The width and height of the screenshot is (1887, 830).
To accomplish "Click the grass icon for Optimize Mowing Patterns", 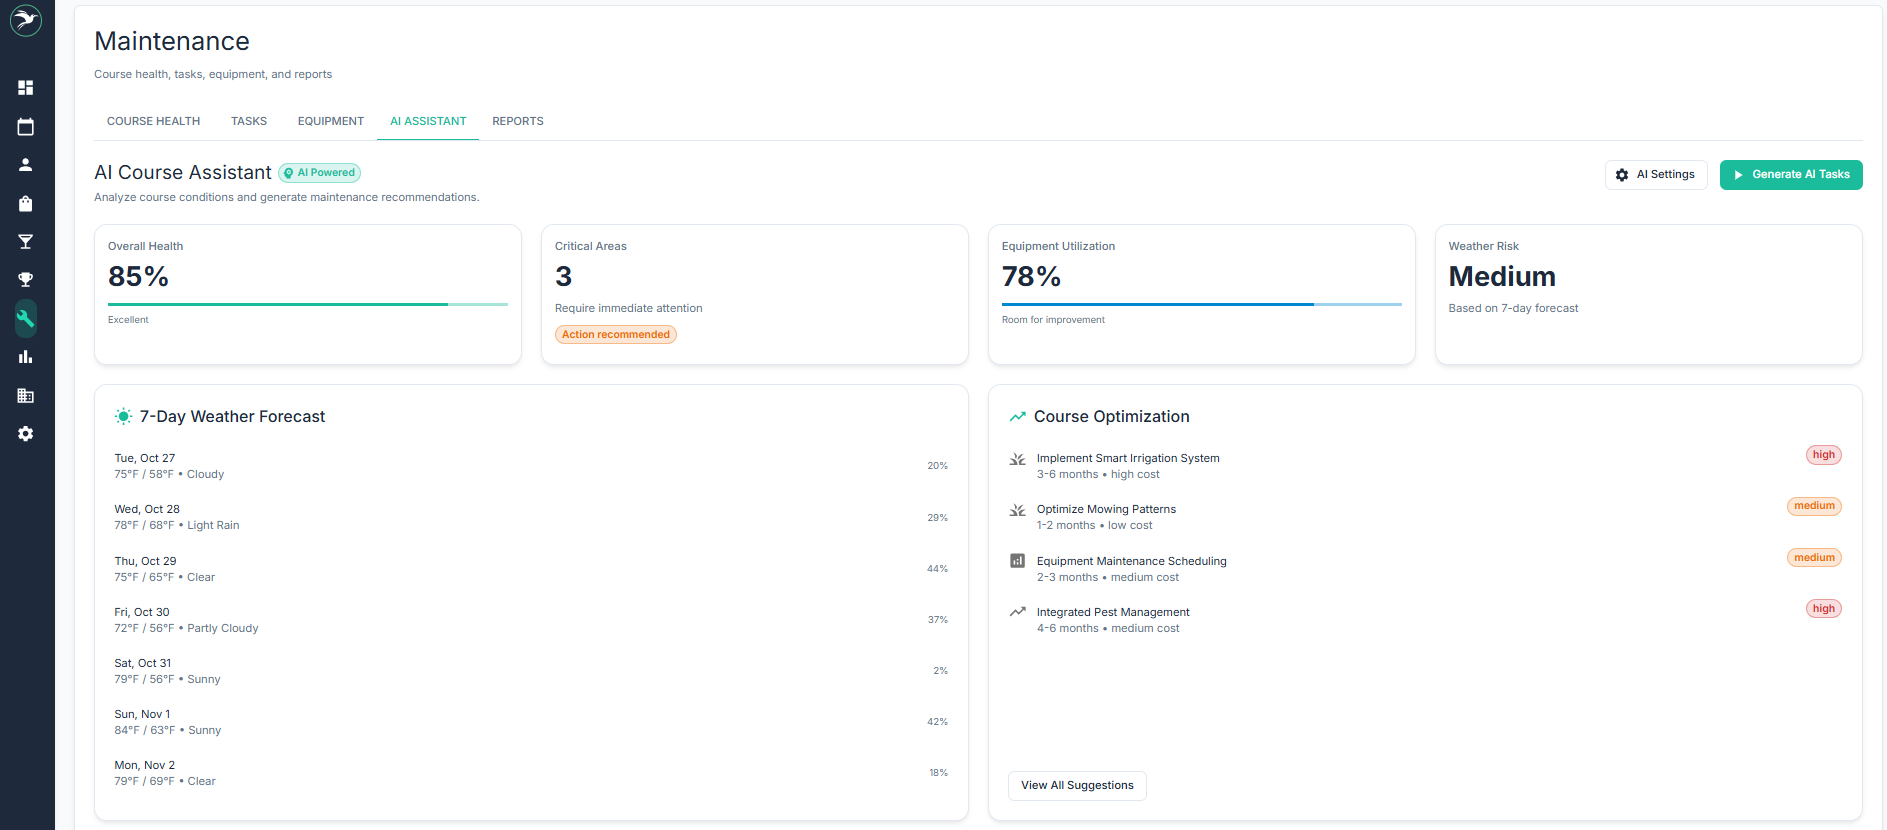I will coord(1017,510).
